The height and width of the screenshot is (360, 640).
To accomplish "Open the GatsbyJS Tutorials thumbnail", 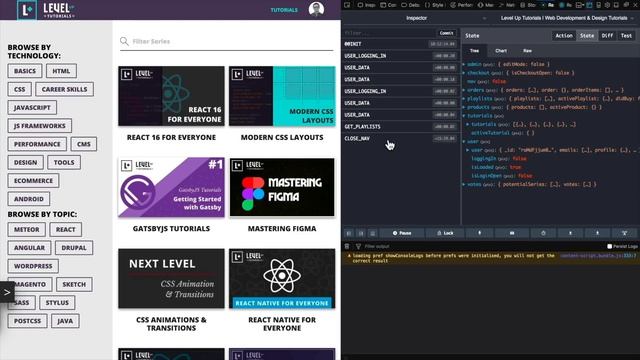I will click(x=171, y=187).
